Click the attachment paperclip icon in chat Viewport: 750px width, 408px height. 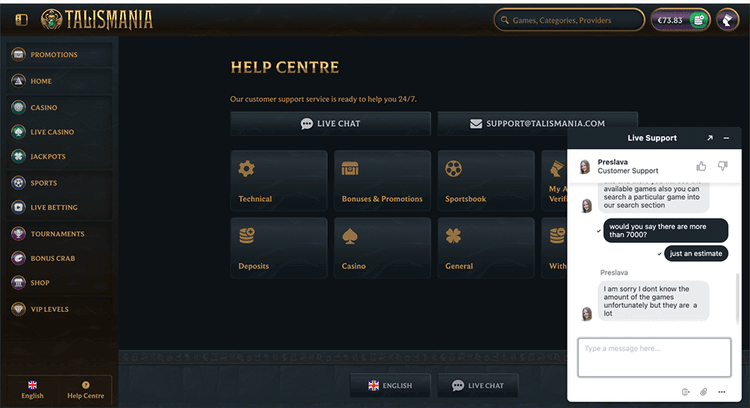click(704, 392)
